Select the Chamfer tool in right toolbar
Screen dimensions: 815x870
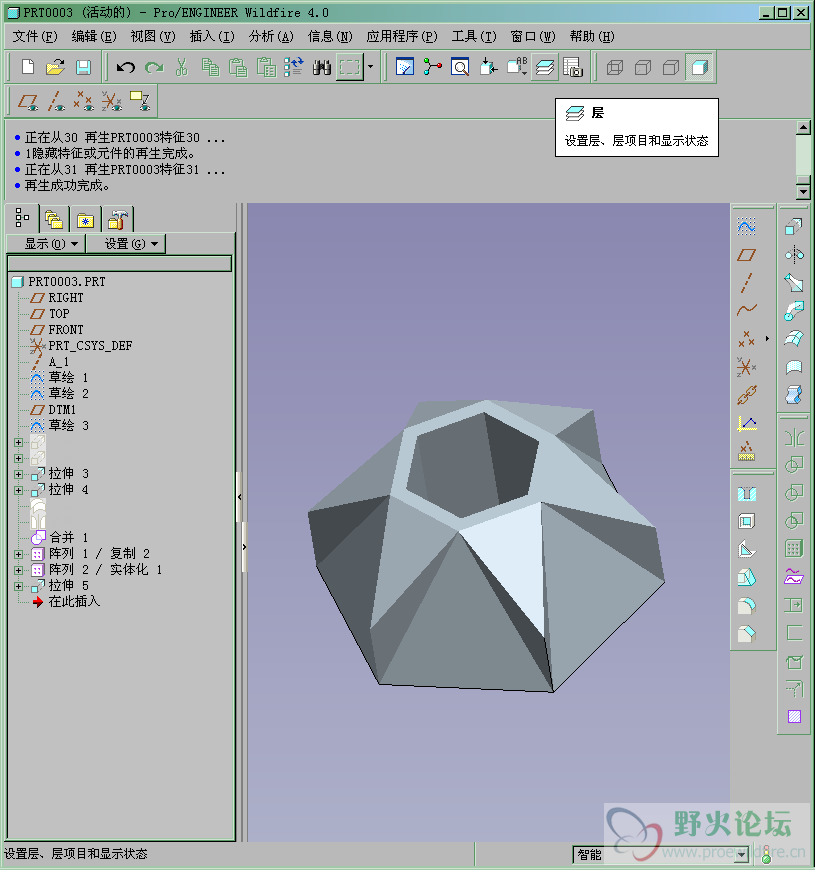pyautogui.click(x=747, y=633)
